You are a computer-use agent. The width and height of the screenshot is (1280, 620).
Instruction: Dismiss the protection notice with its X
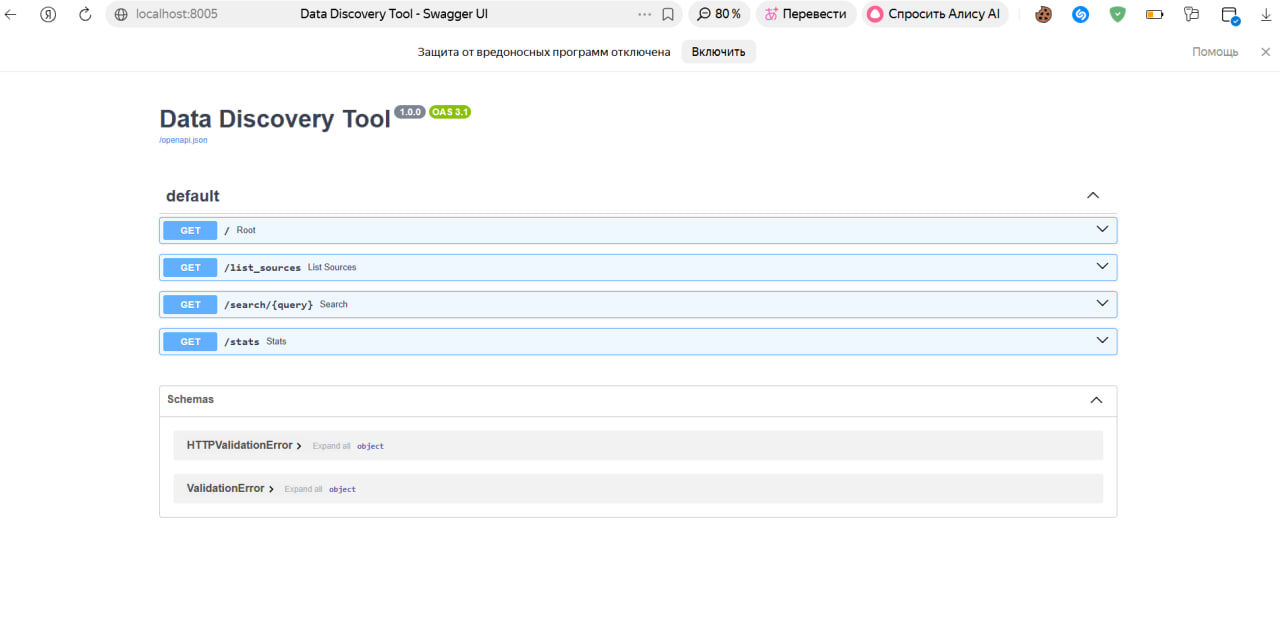pyautogui.click(x=1265, y=52)
